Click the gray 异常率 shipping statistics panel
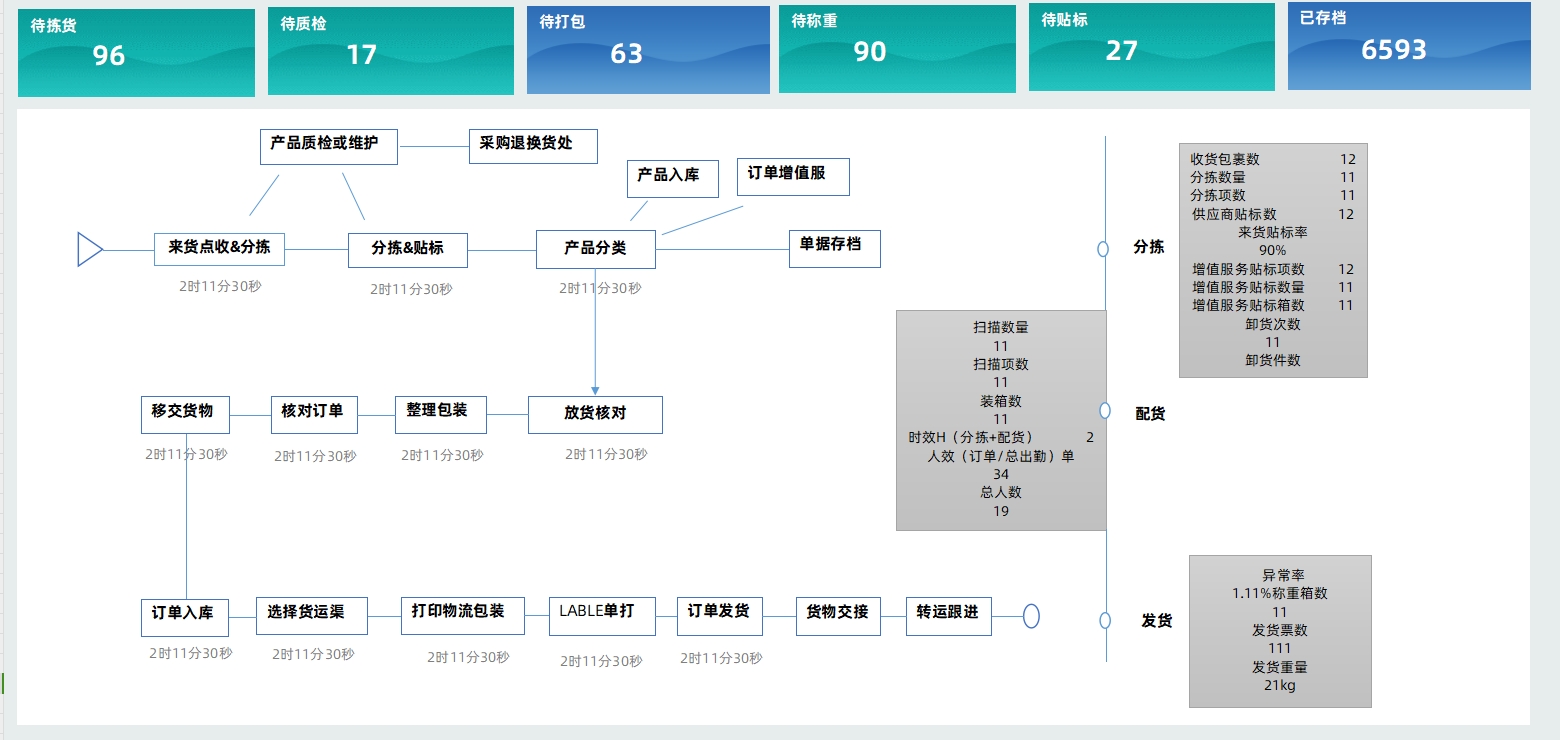Image resolution: width=1560 pixels, height=740 pixels. pyautogui.click(x=1280, y=631)
